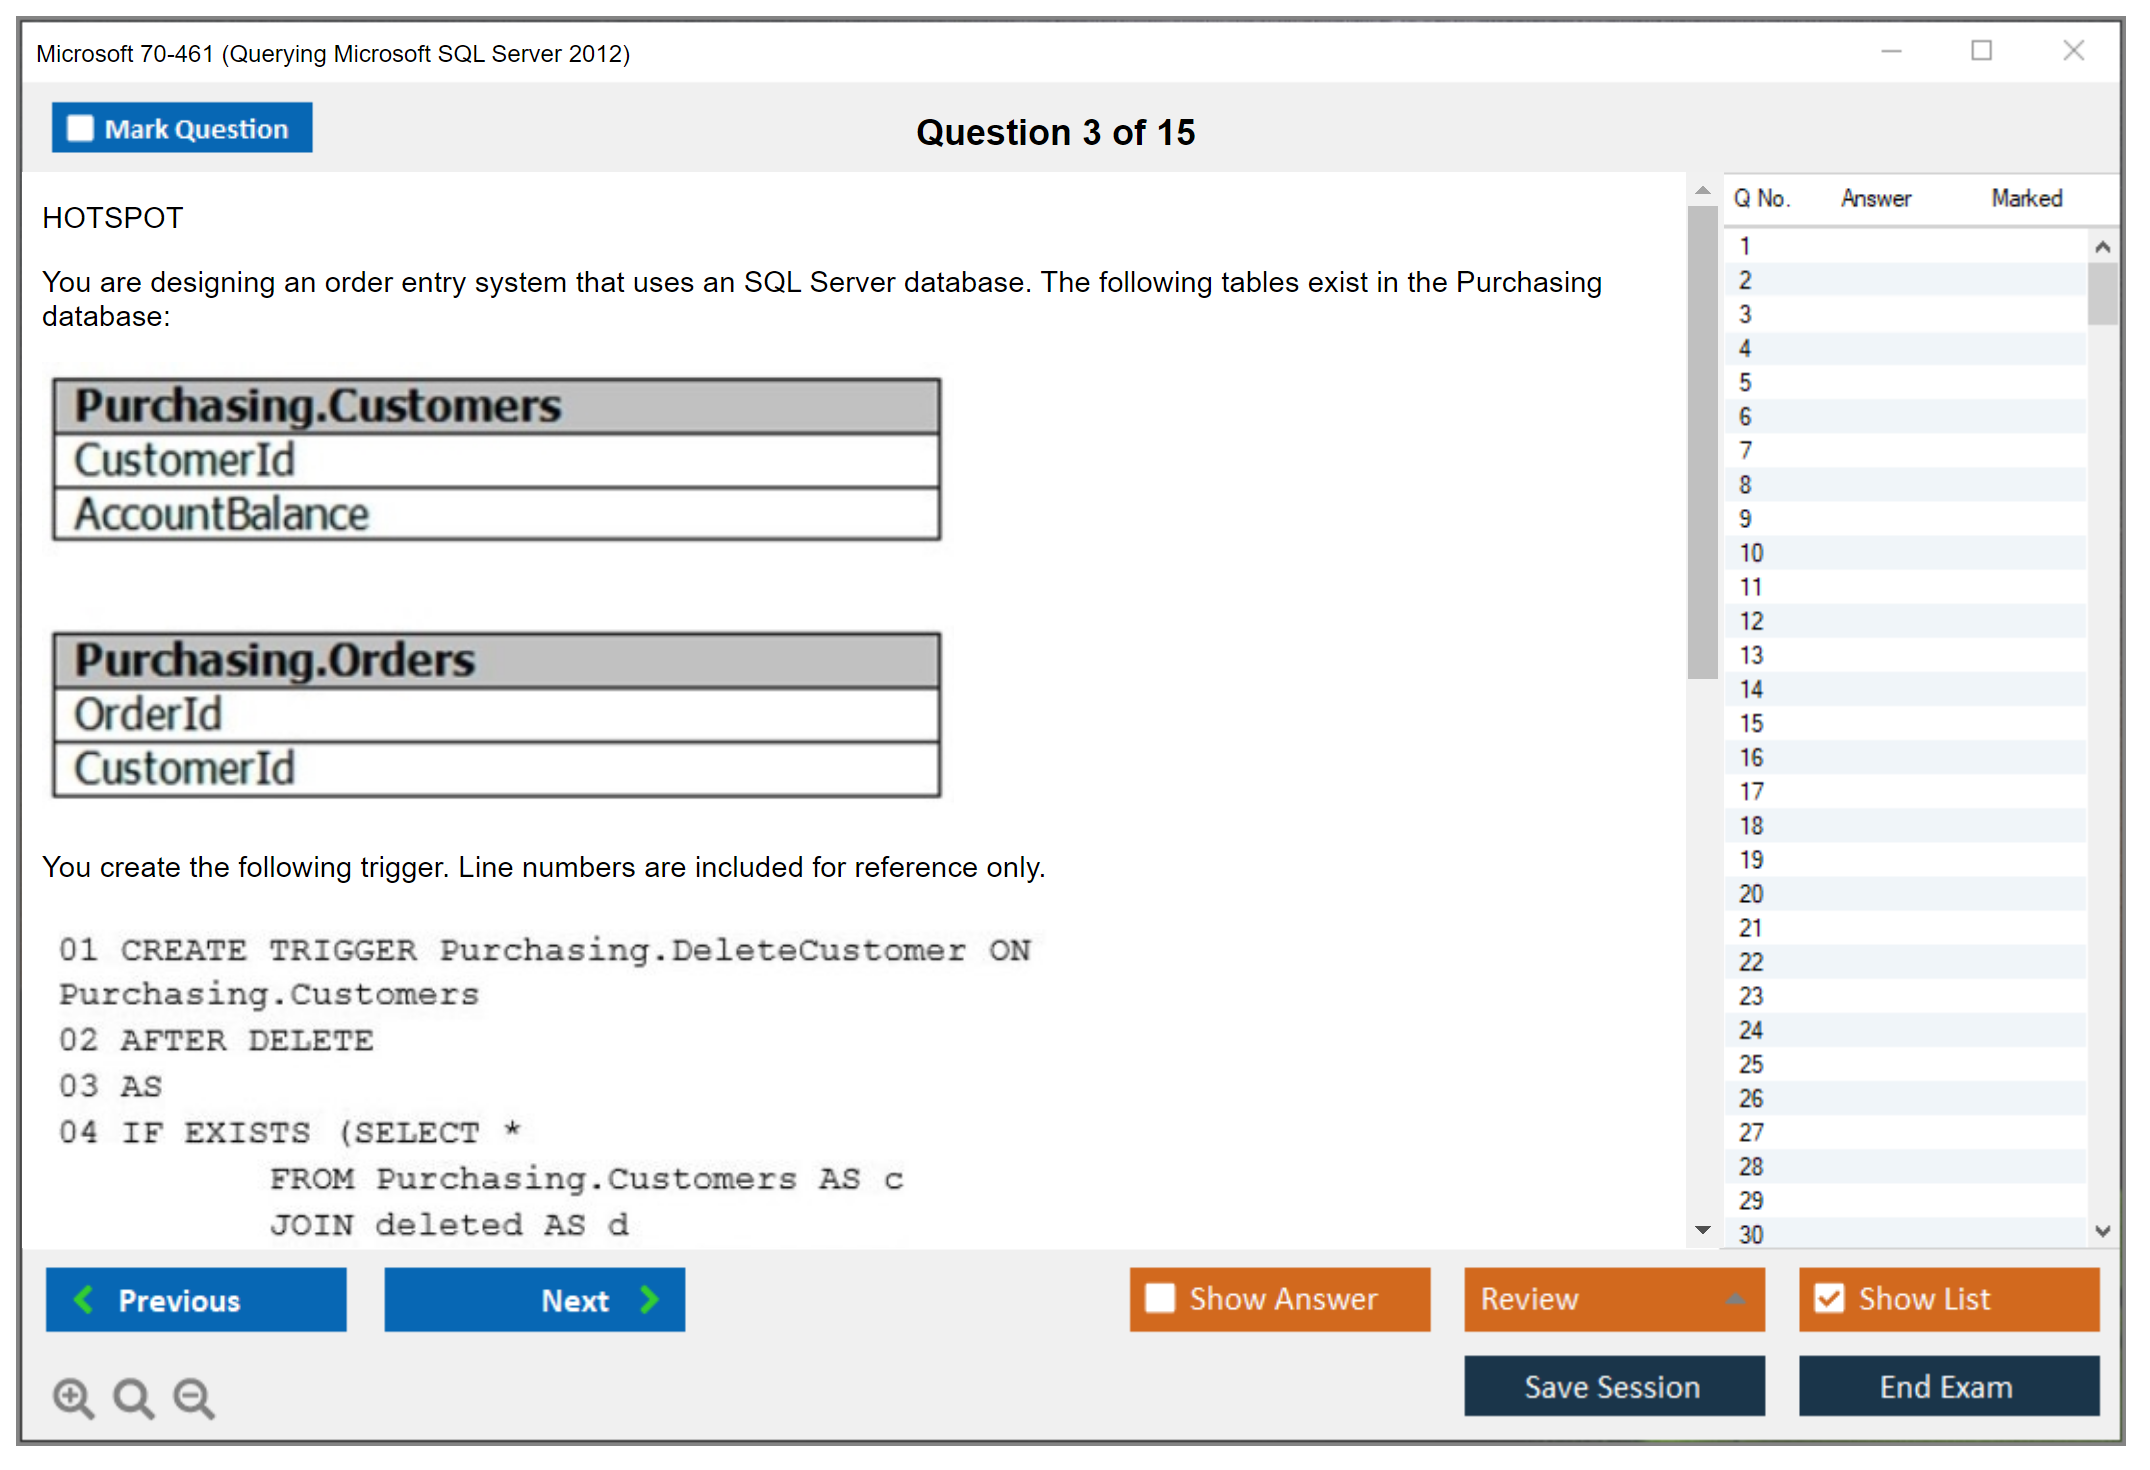Click the question pane vertical scrollbar thumb

click(x=1702, y=440)
